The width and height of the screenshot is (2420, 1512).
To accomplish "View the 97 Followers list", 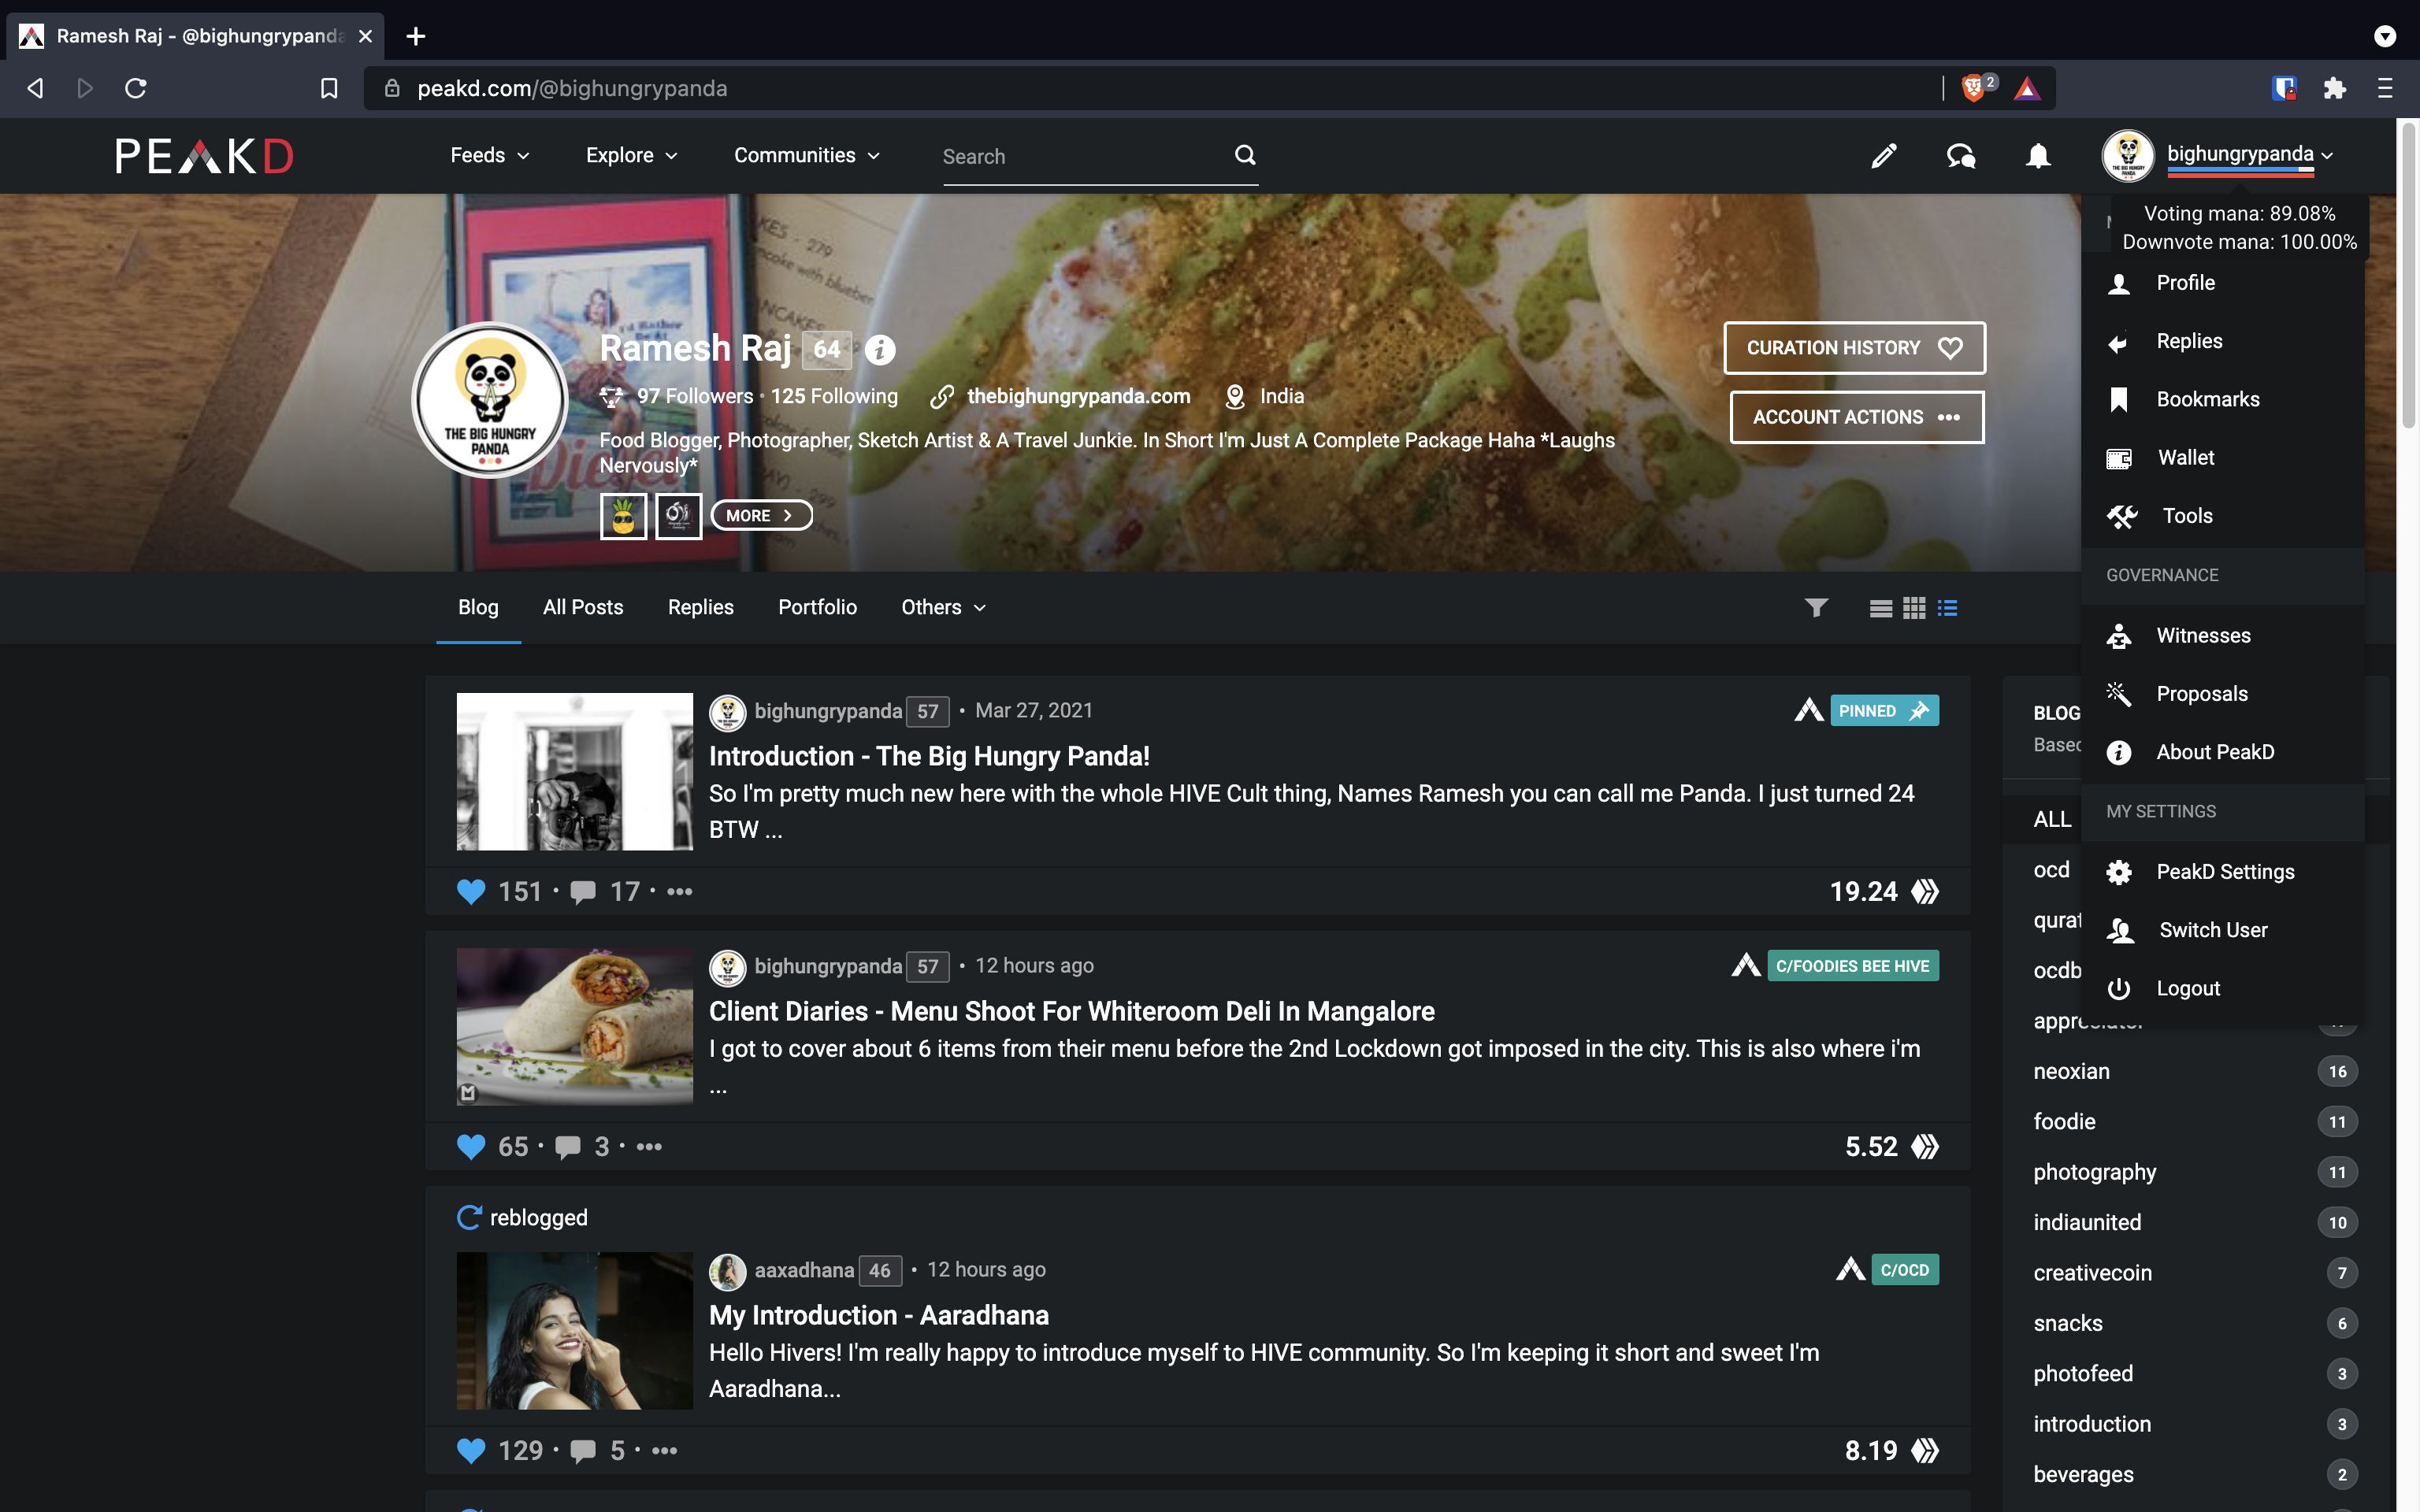I will (x=695, y=396).
